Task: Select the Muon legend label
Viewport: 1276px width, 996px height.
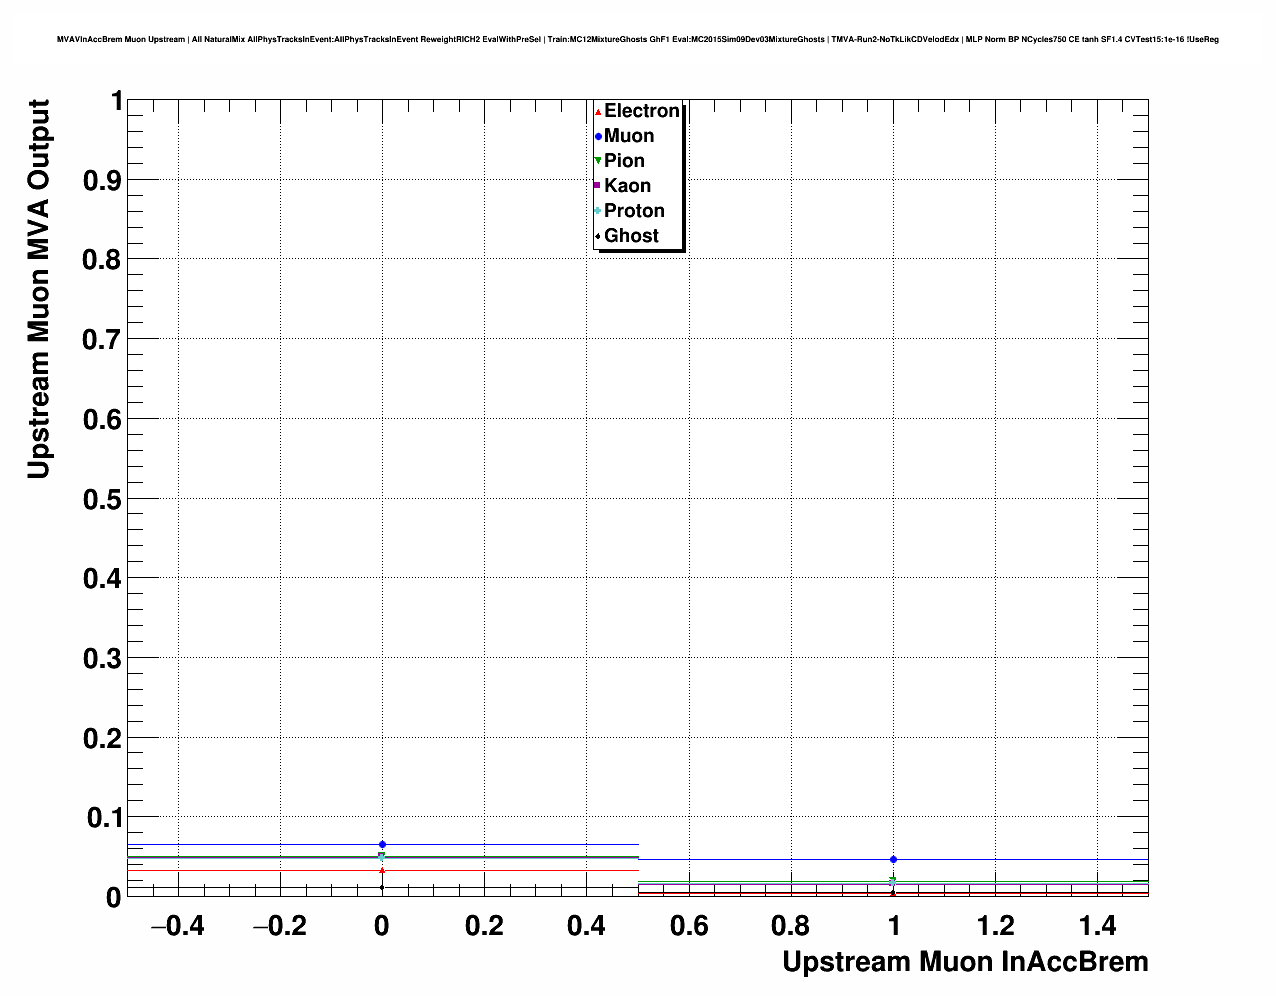Action: coord(629,136)
